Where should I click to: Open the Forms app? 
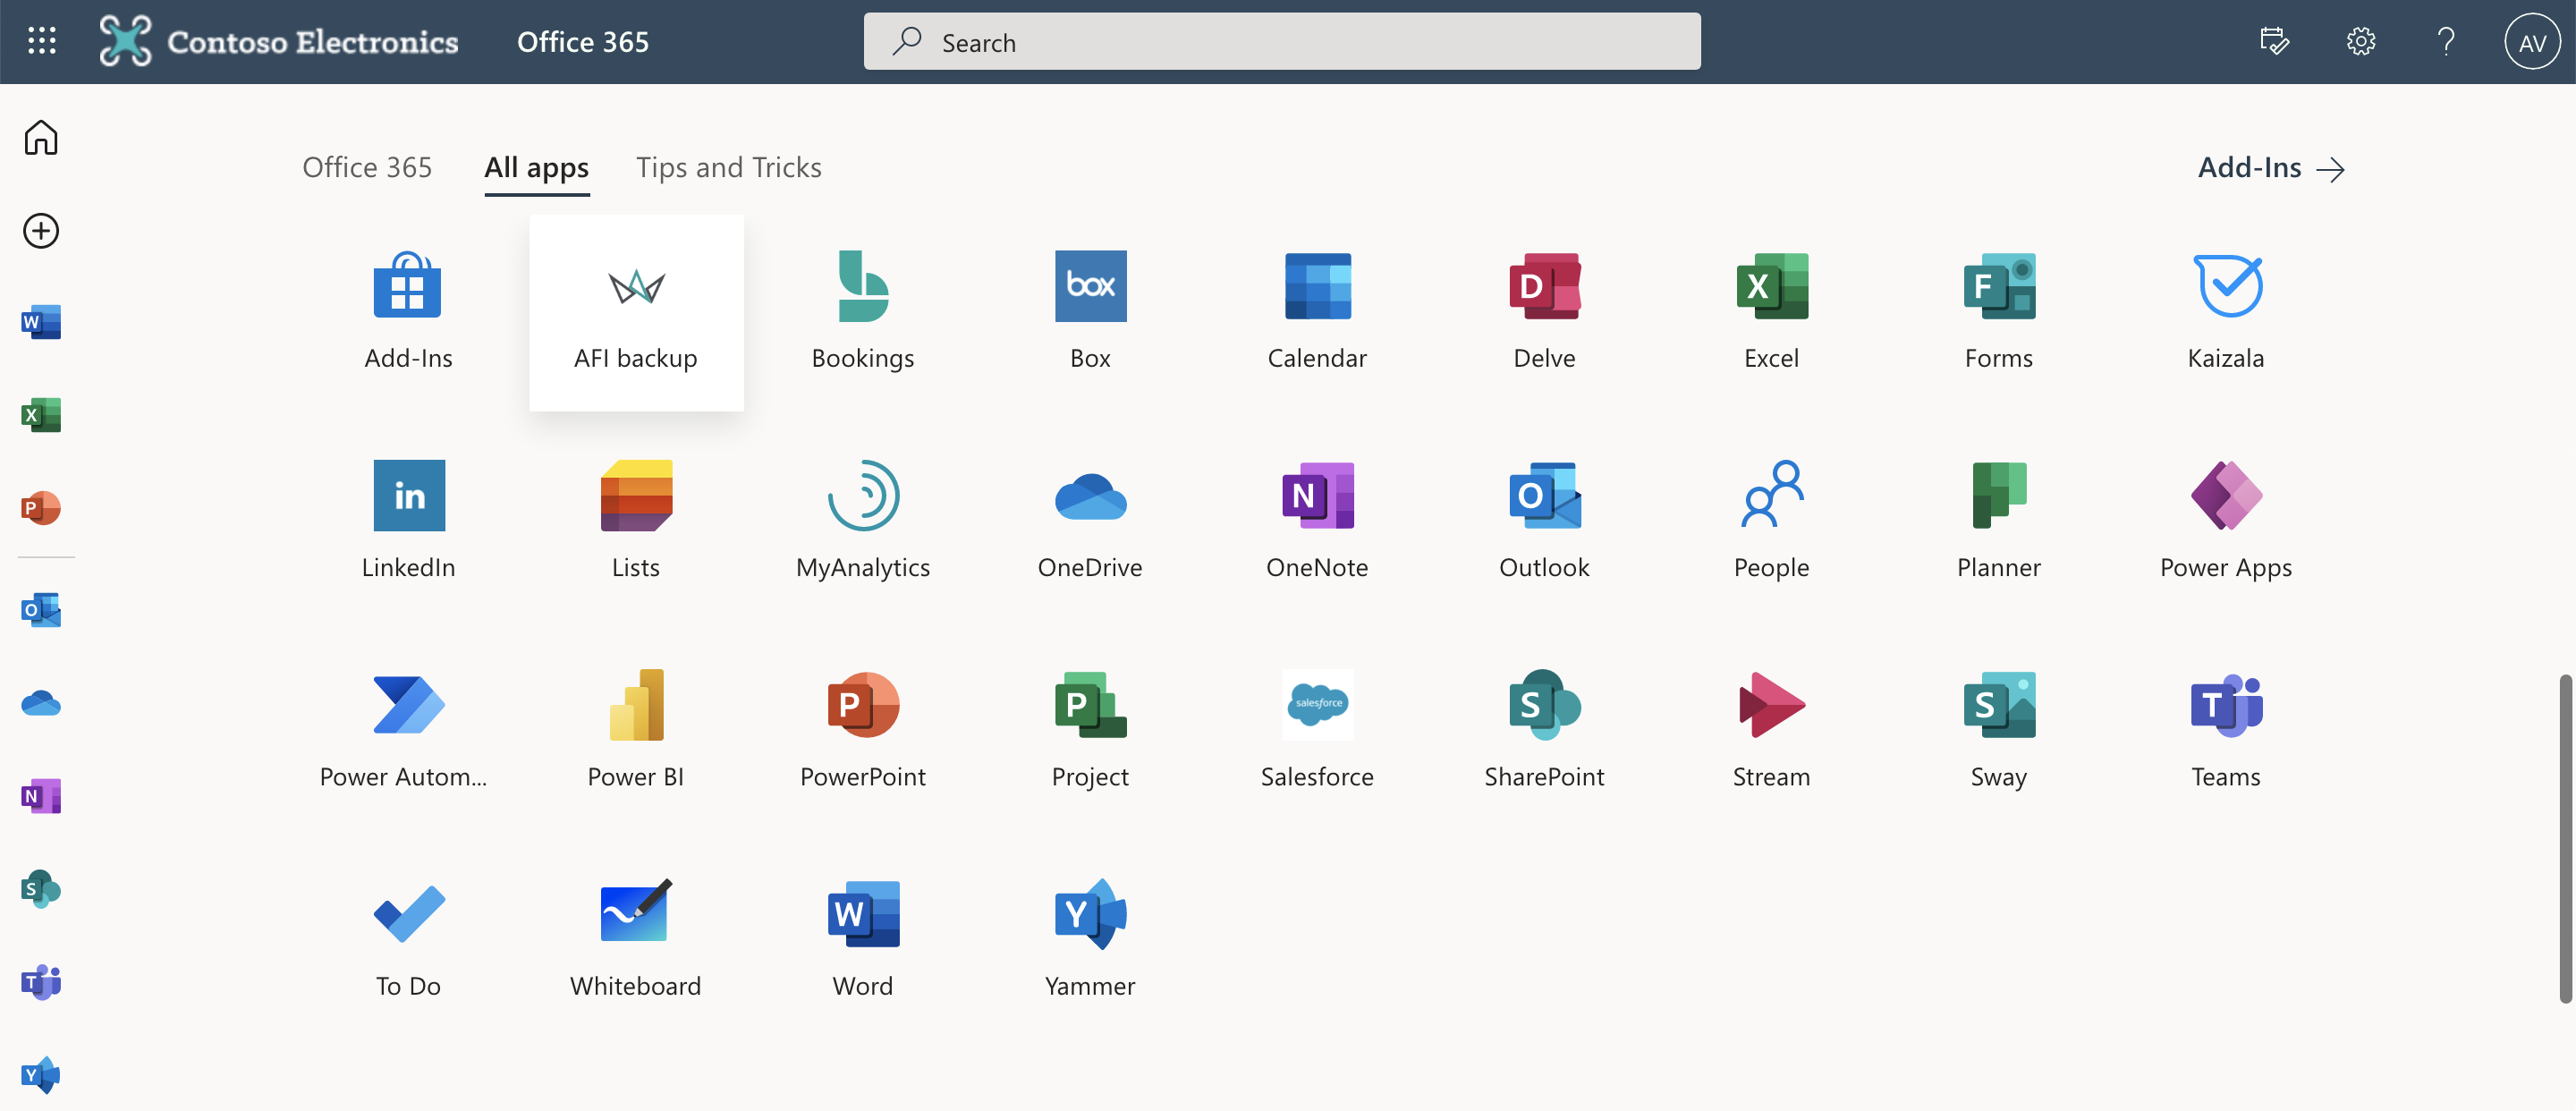(1998, 311)
